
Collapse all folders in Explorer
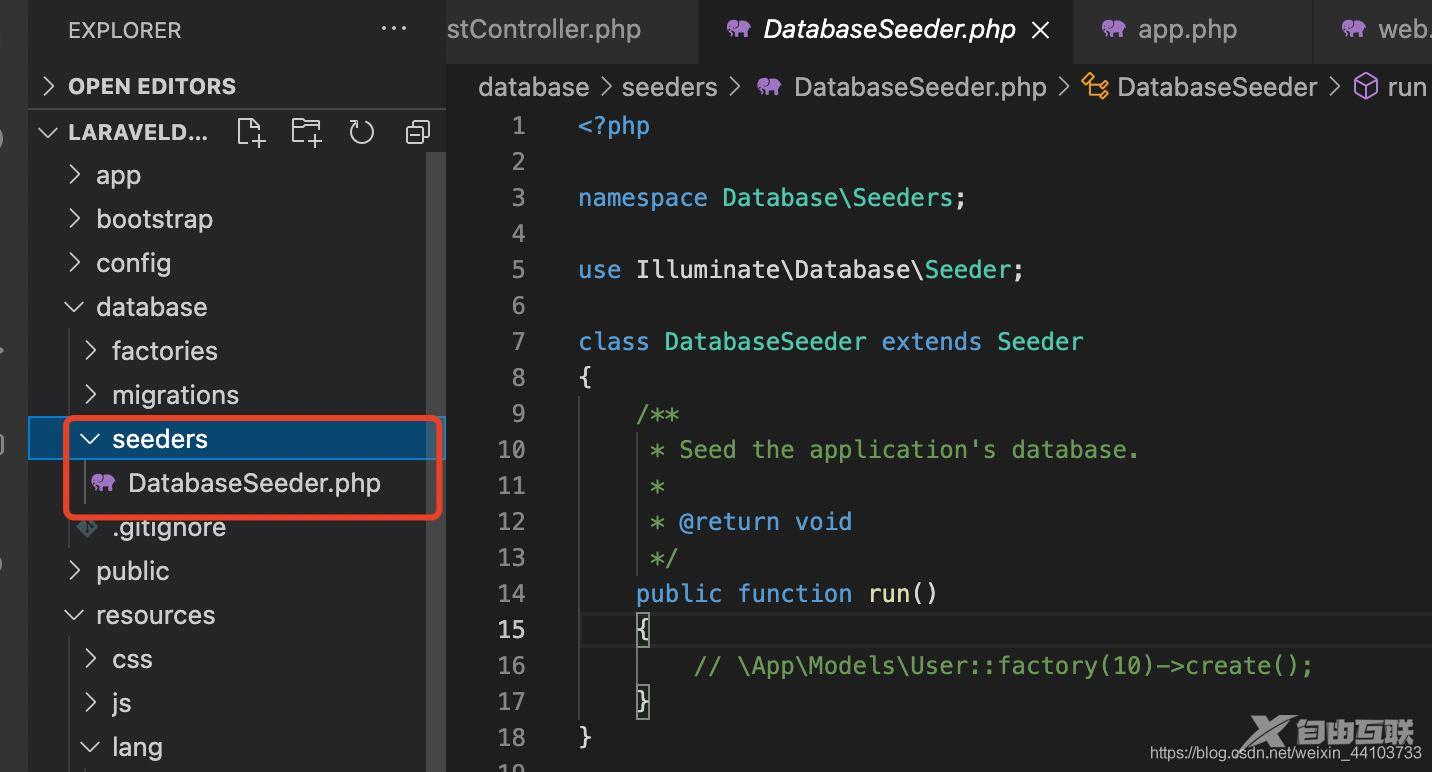pyautogui.click(x=417, y=132)
